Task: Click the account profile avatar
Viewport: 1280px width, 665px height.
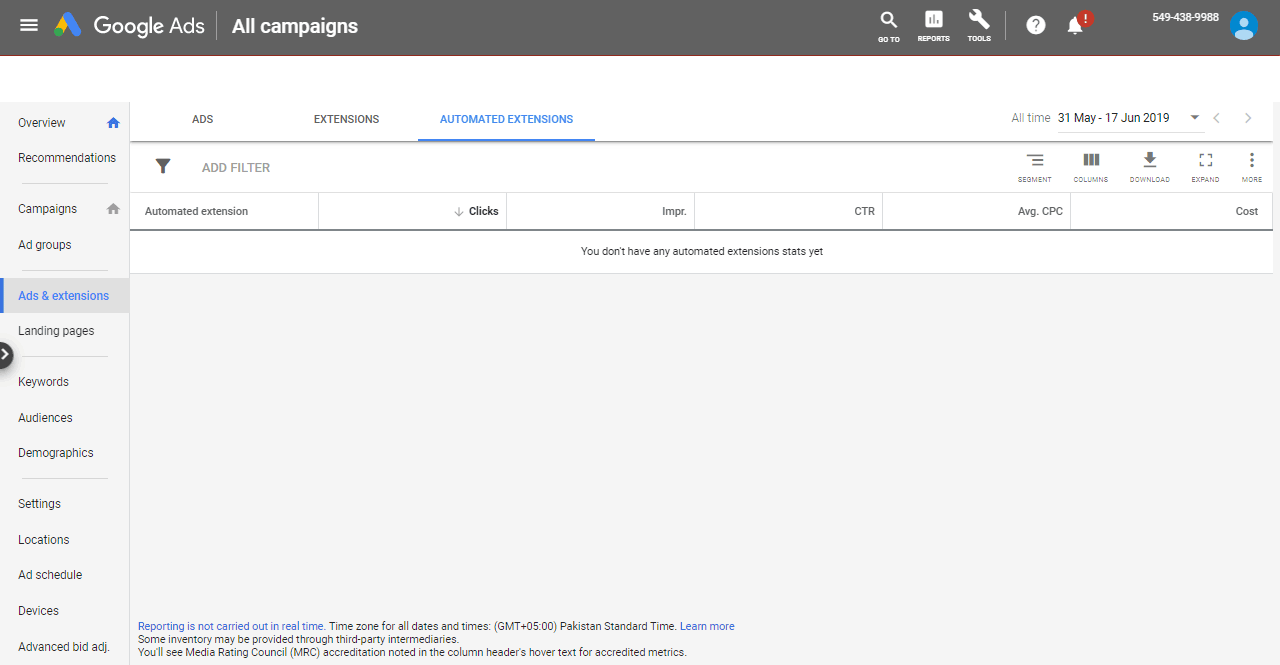Action: 1244,26
